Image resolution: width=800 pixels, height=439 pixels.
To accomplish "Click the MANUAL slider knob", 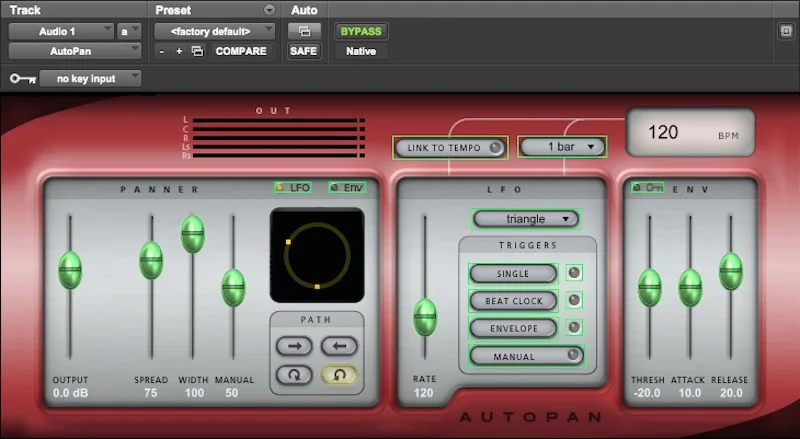I will click(233, 288).
